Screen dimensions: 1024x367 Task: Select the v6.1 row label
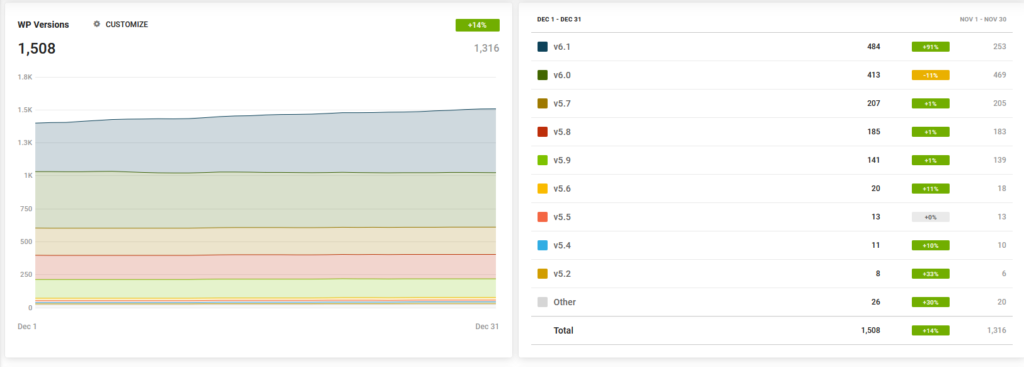[x=562, y=47]
